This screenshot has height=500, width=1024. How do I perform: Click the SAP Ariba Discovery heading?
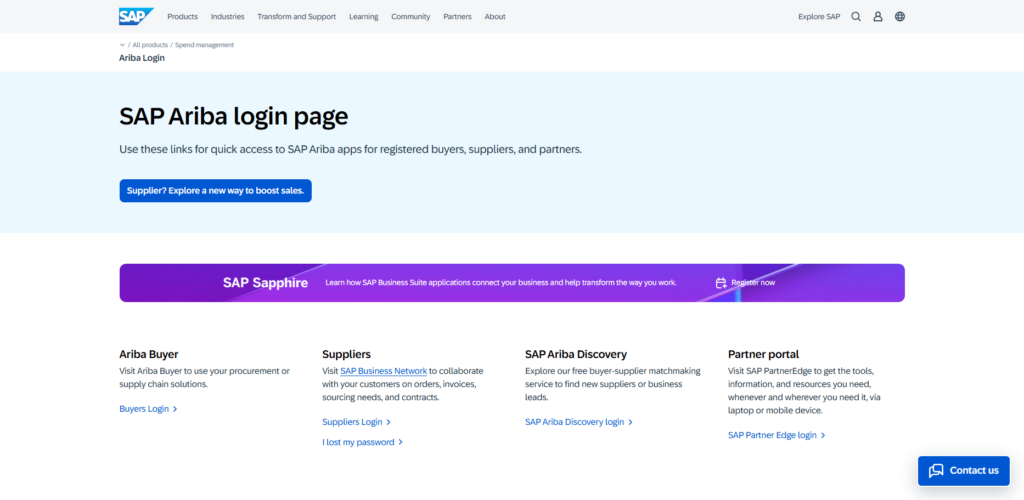575,354
